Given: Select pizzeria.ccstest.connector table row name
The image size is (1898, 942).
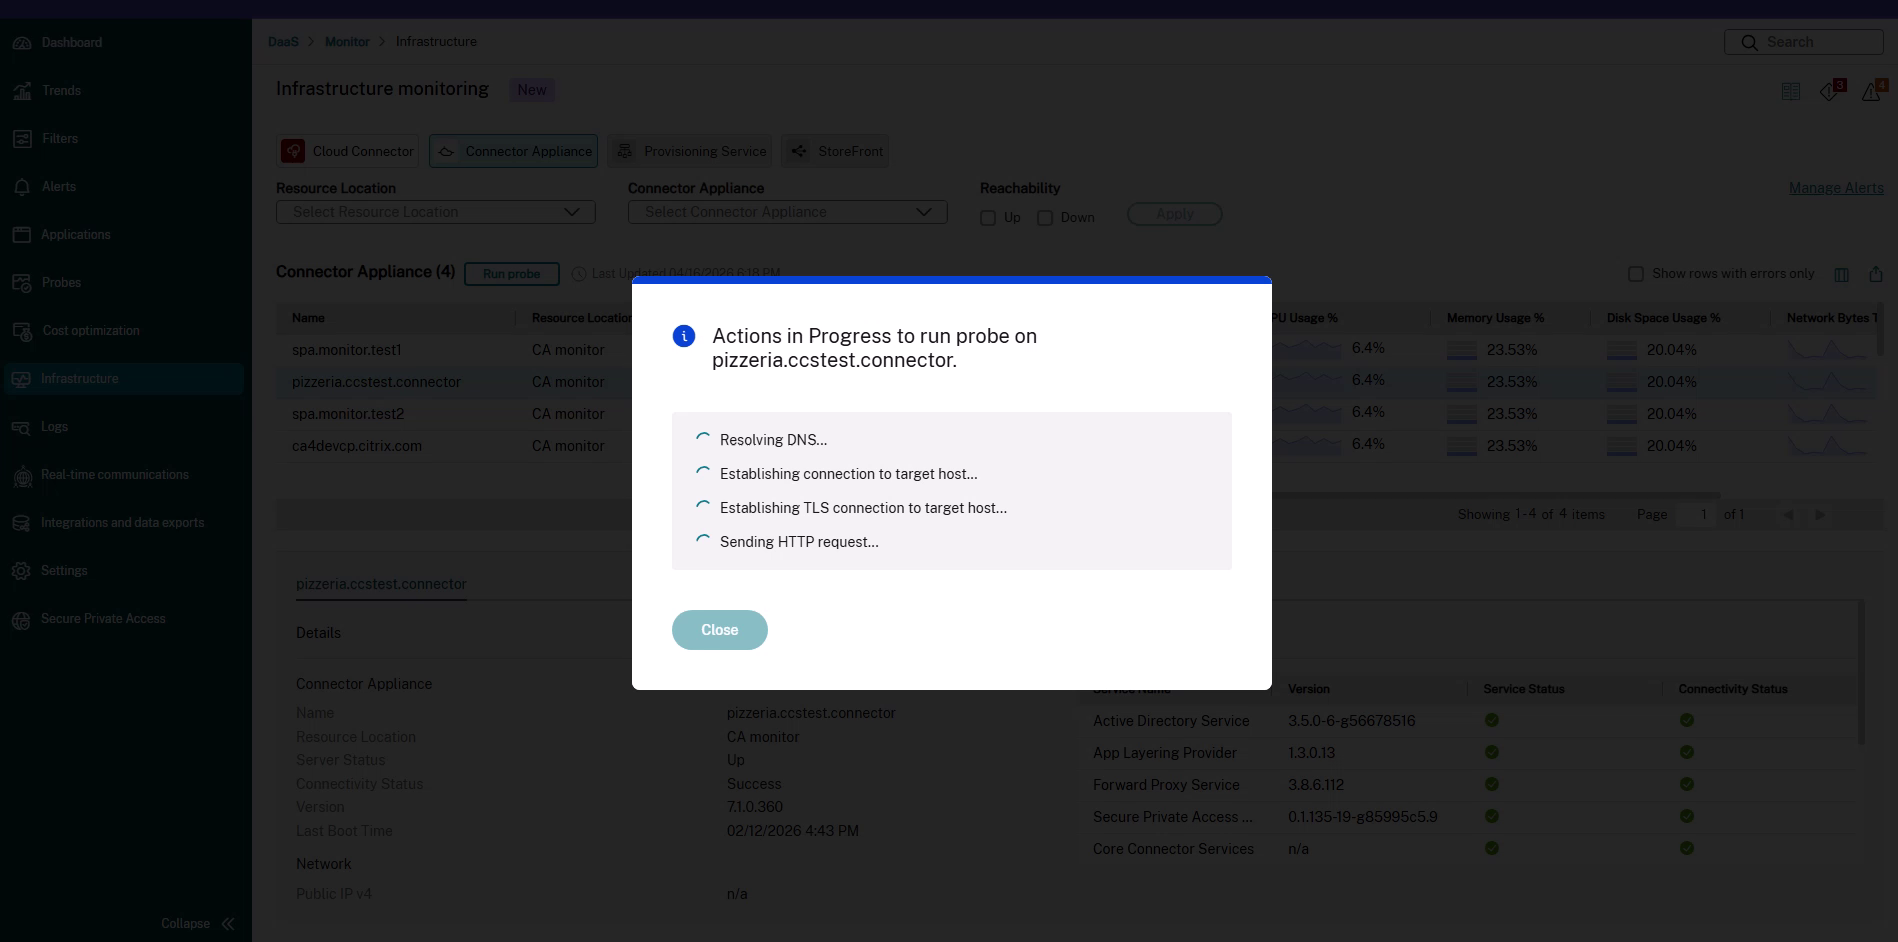Looking at the screenshot, I should pos(376,382).
